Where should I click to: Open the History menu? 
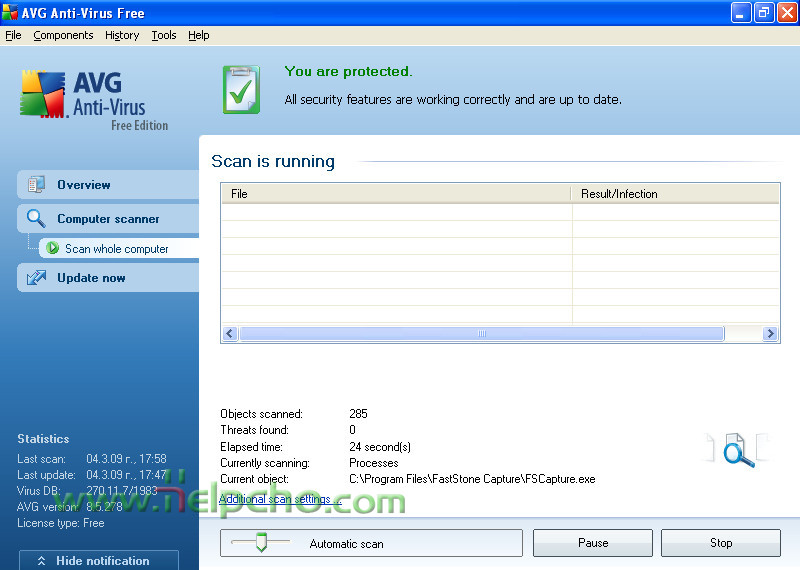pyautogui.click(x=122, y=35)
